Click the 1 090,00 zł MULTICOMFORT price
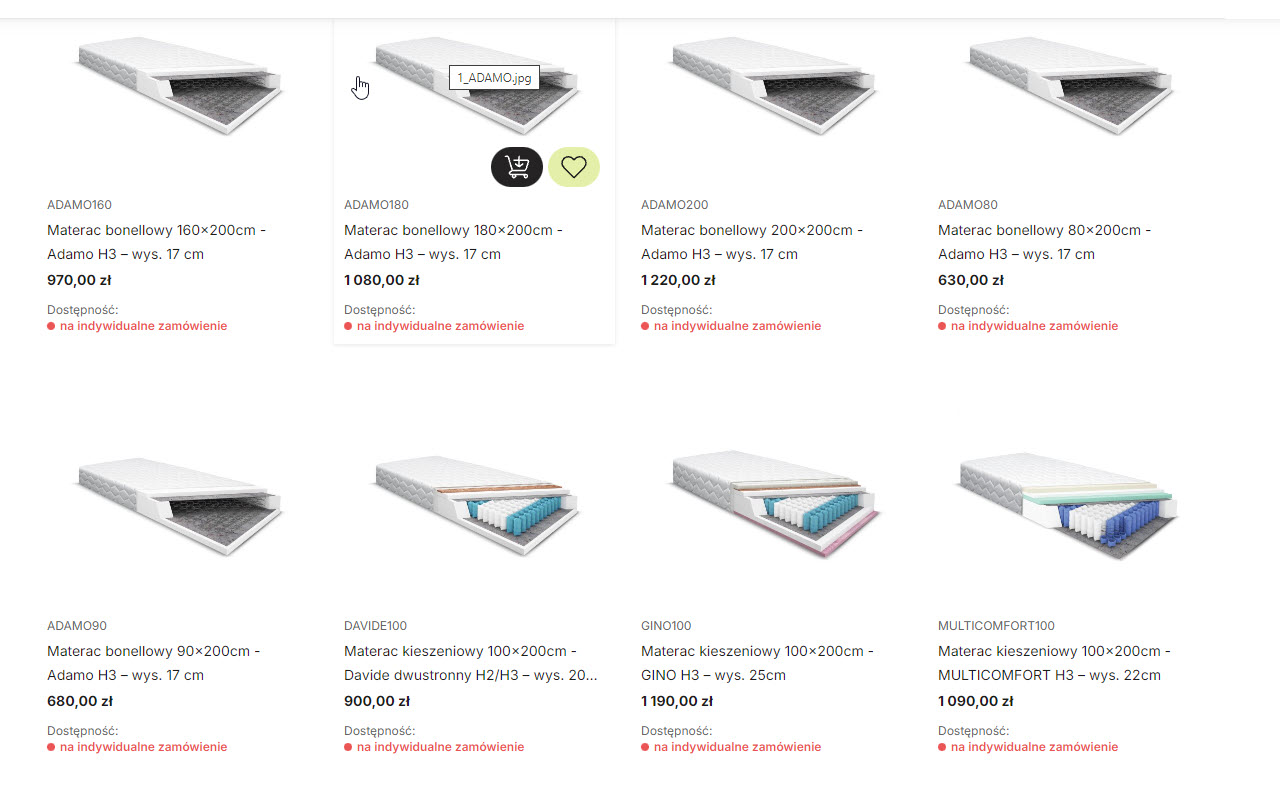Image resolution: width=1280 pixels, height=788 pixels. [x=975, y=701]
